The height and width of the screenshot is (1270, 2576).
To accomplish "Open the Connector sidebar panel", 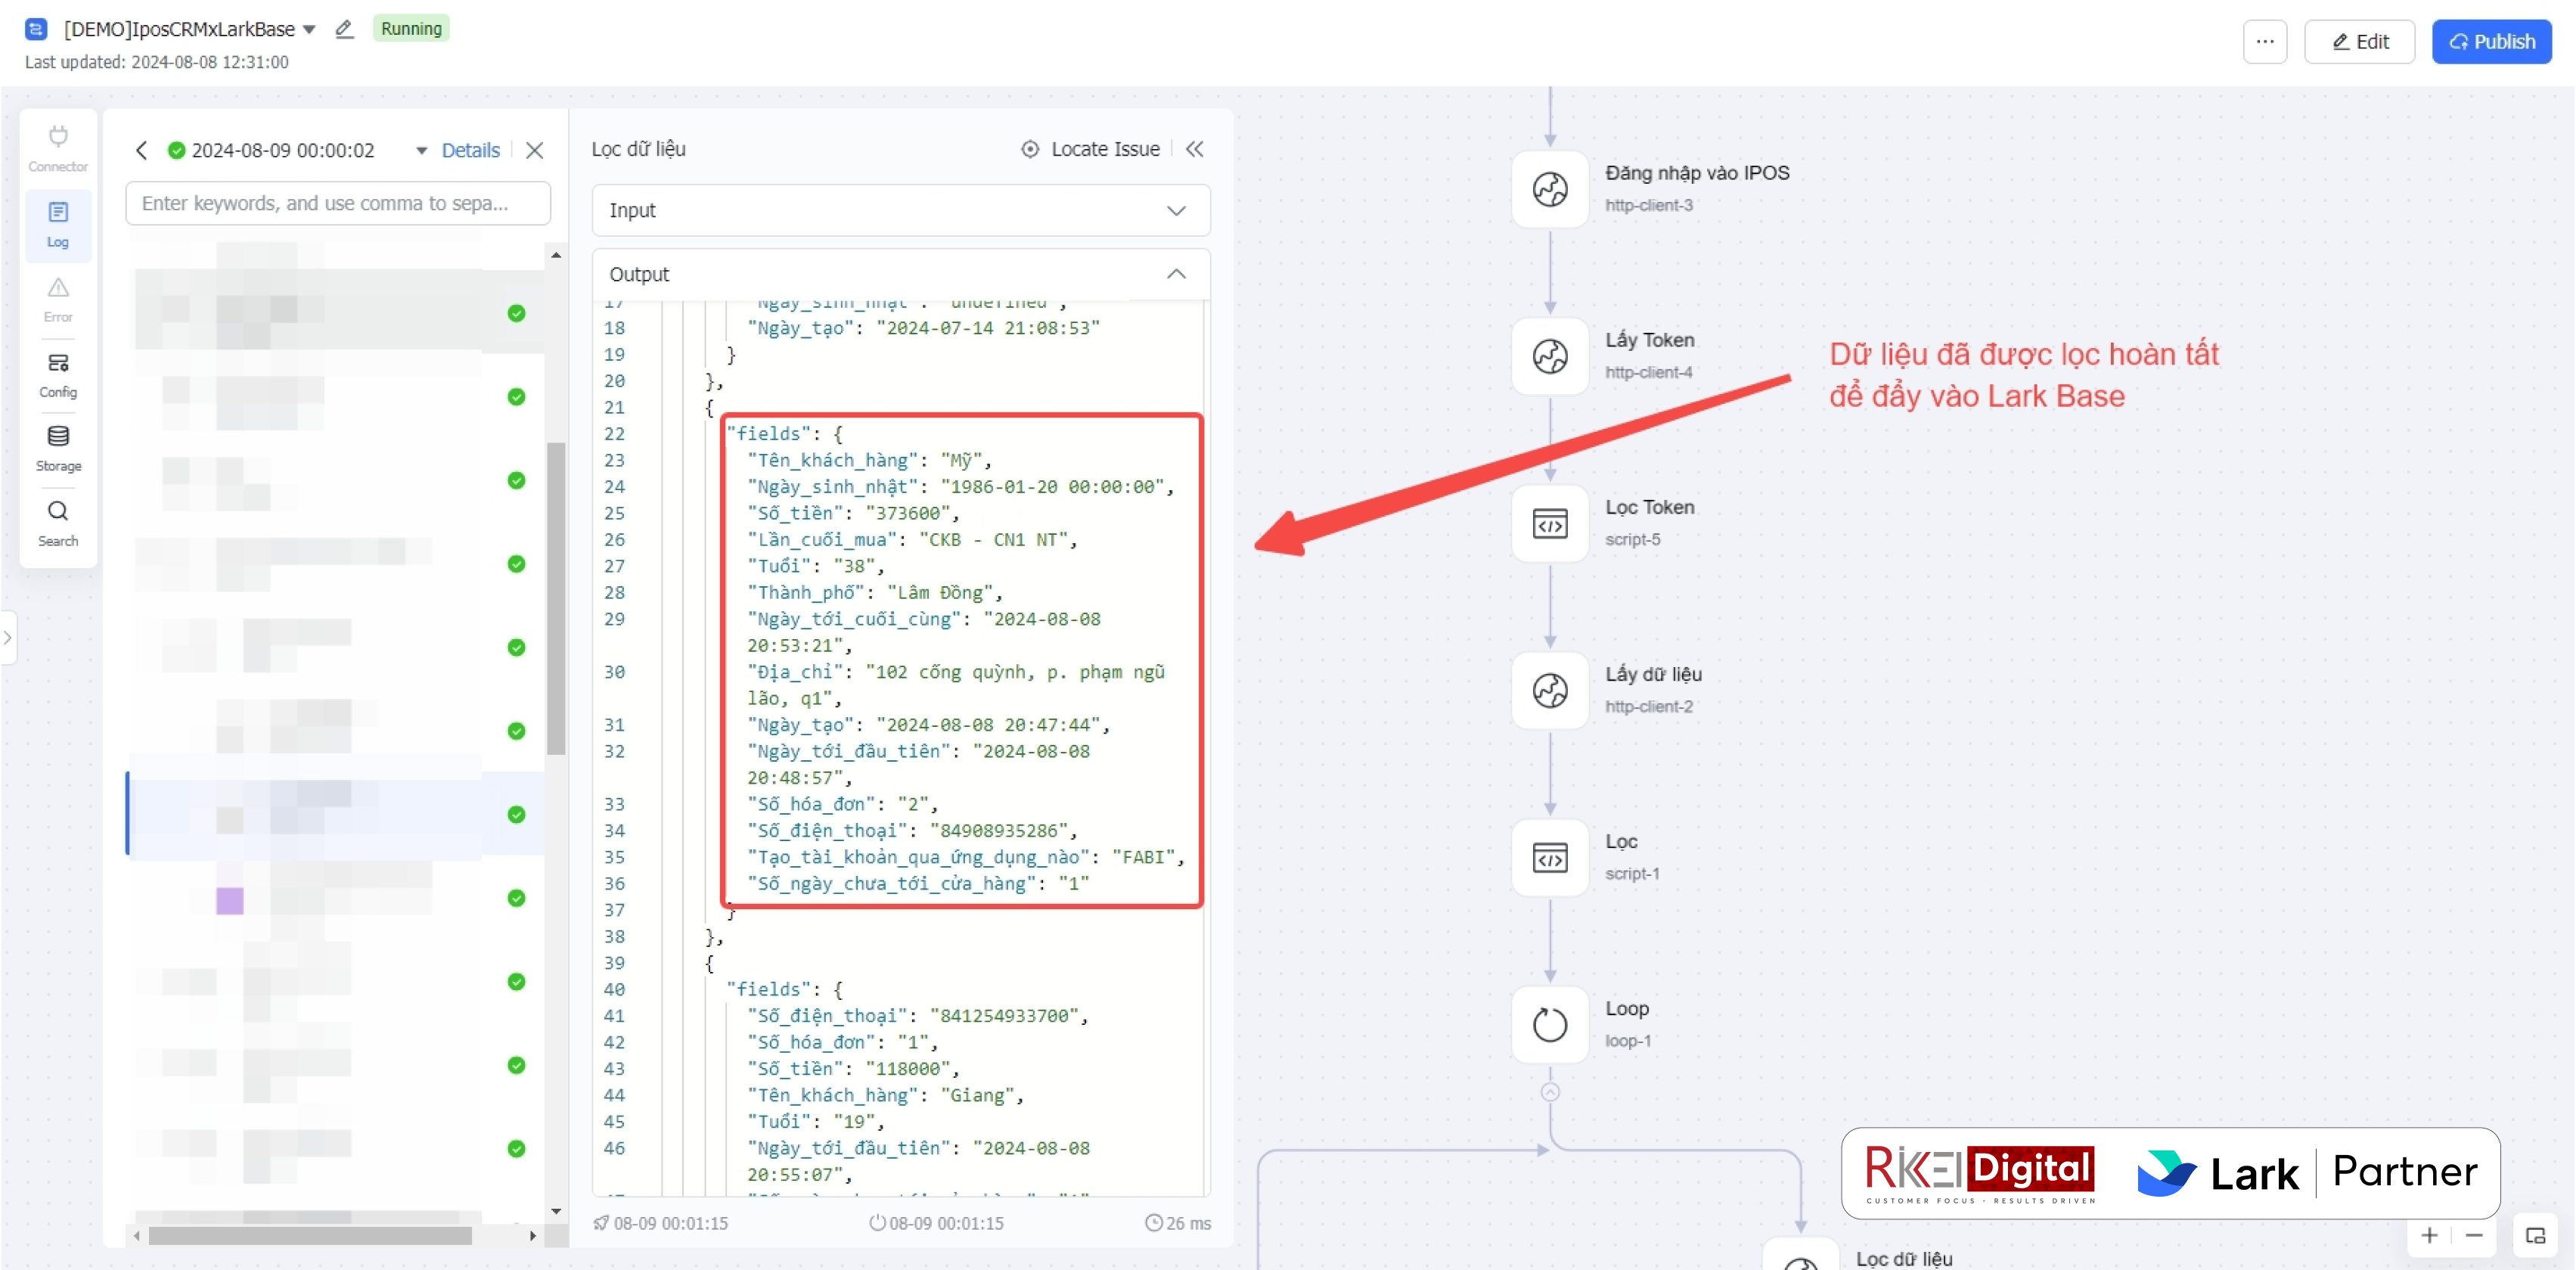I will 58,148.
